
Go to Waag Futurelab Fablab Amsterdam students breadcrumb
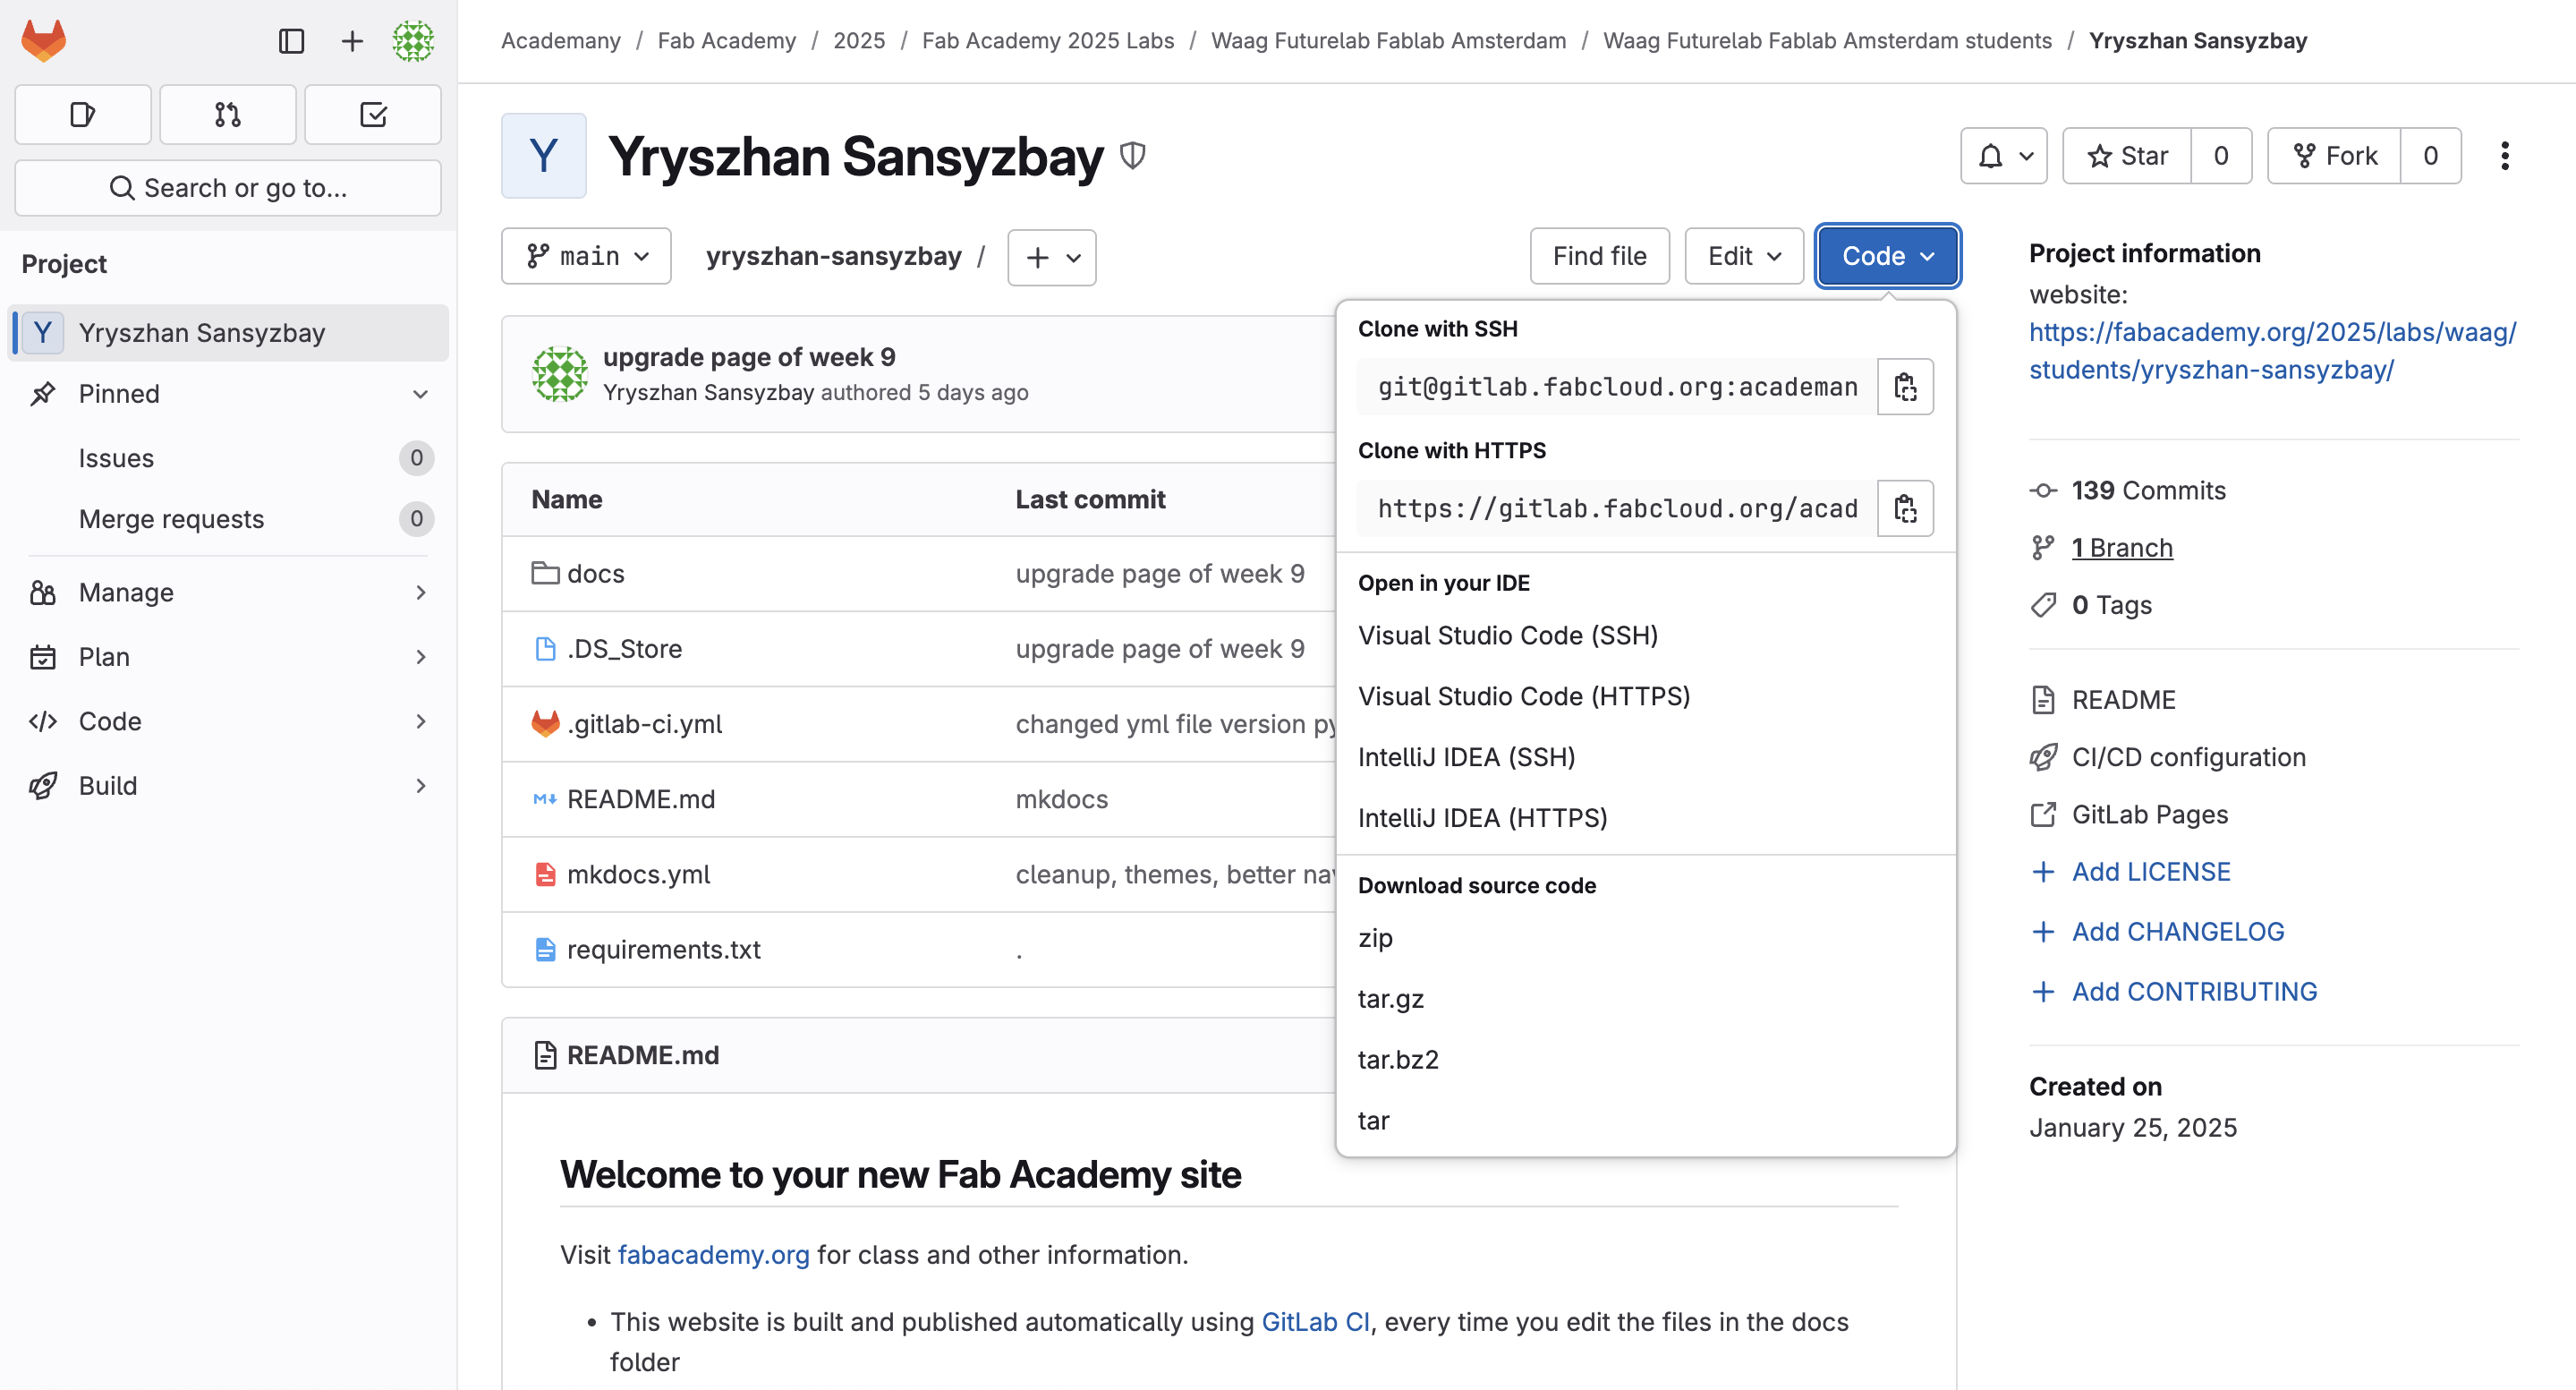[1827, 41]
